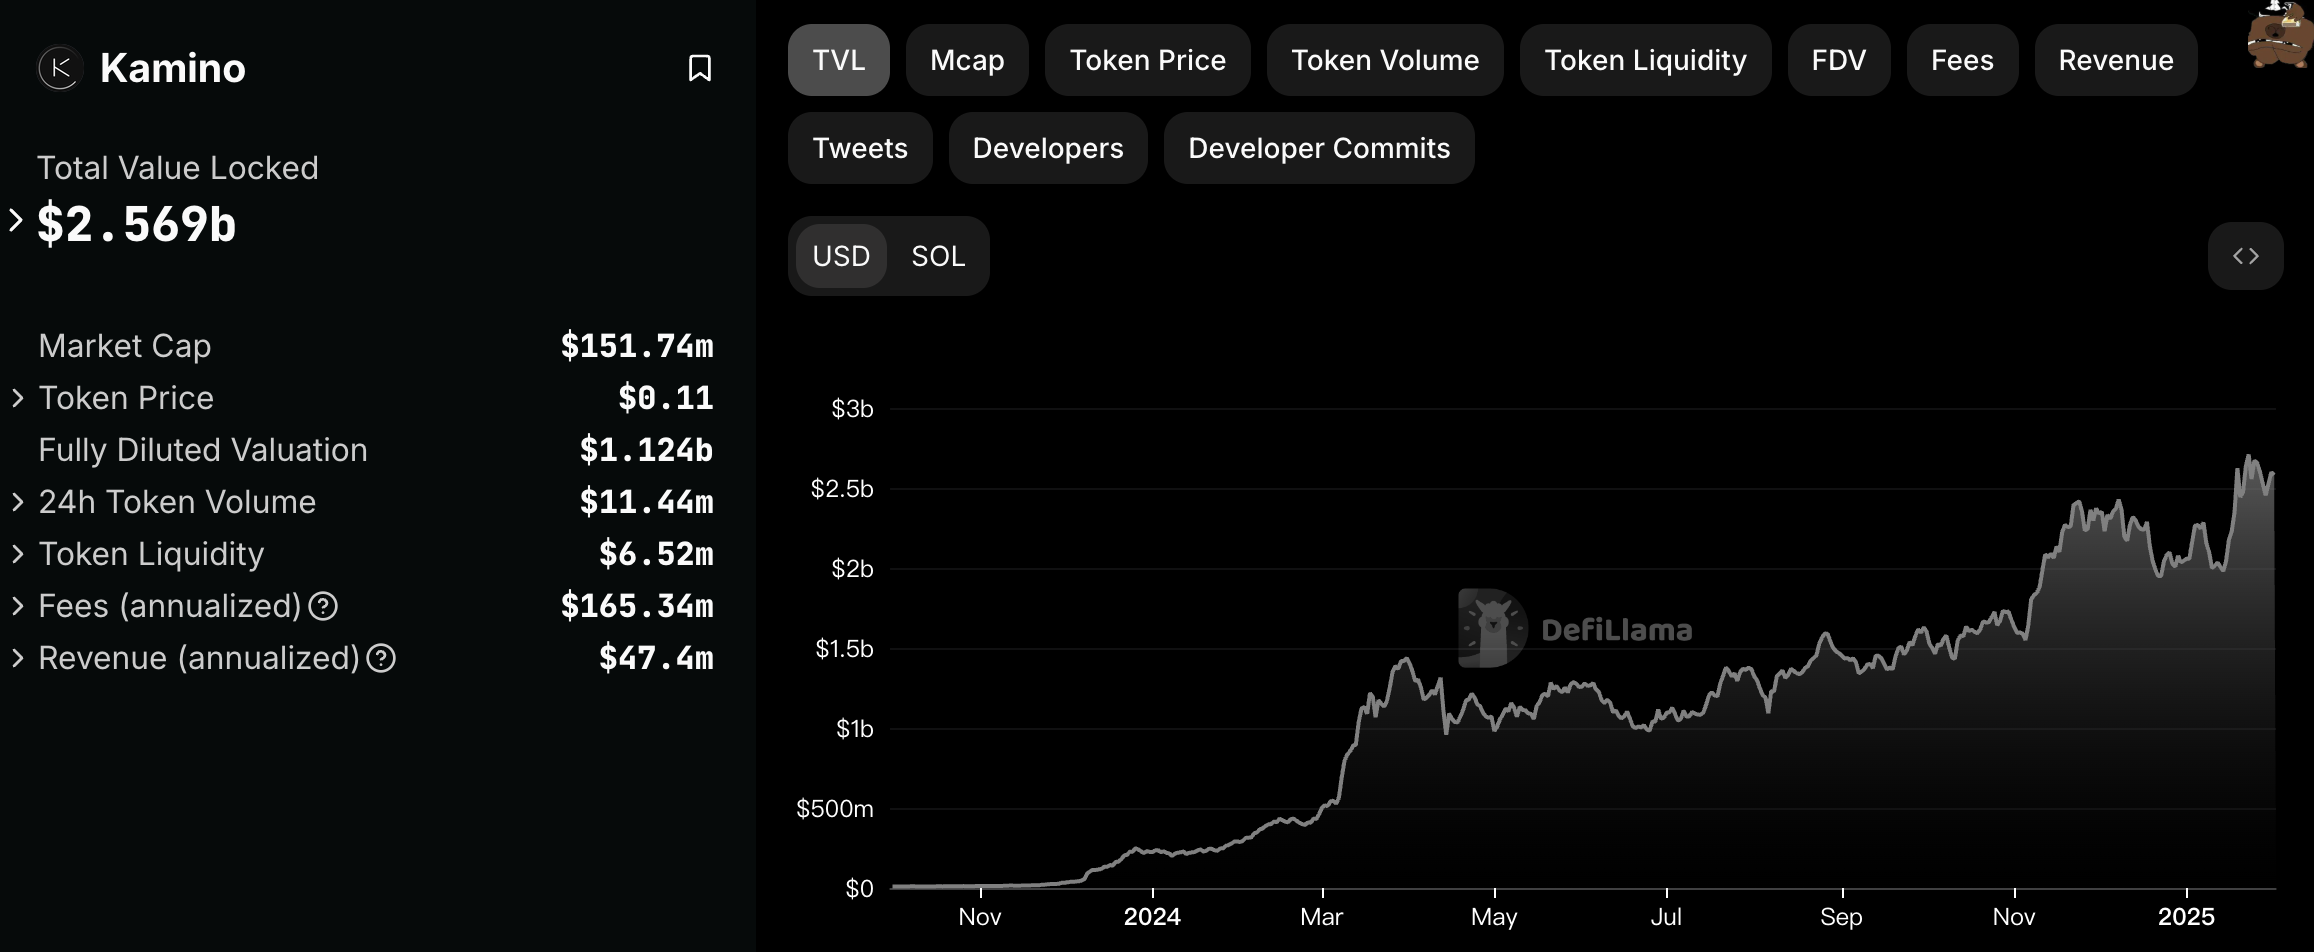The height and width of the screenshot is (952, 2314).
Task: Select the Fees chart tab
Action: [1961, 60]
